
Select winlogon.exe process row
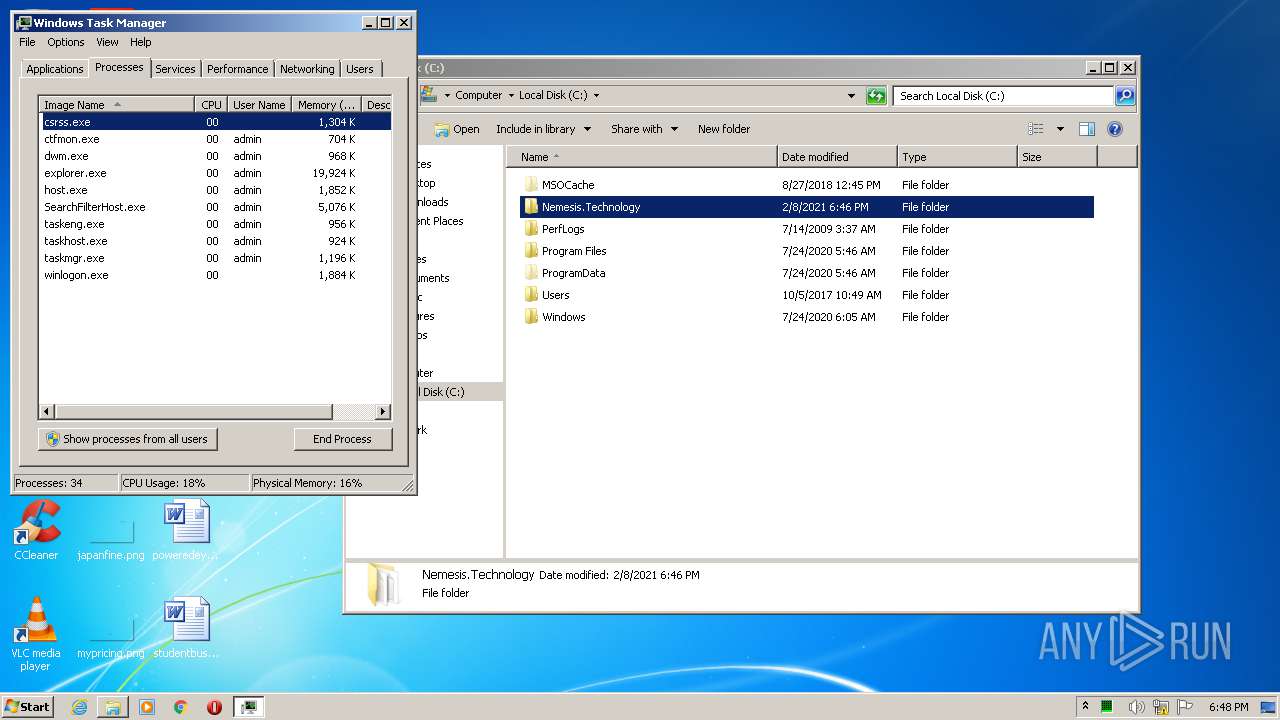tap(215, 275)
